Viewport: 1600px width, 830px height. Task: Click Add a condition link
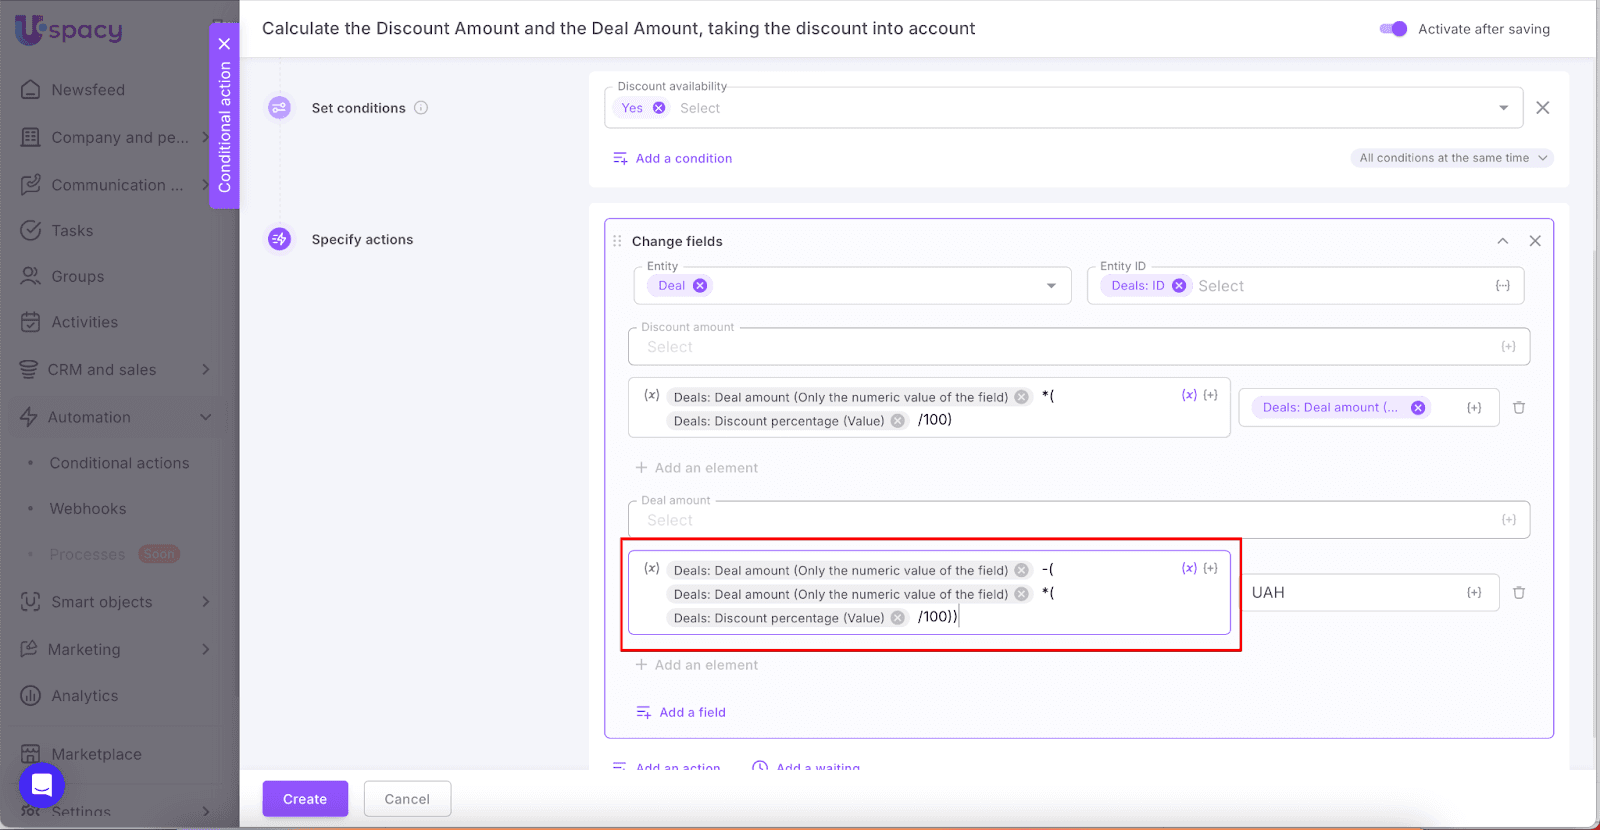click(683, 158)
